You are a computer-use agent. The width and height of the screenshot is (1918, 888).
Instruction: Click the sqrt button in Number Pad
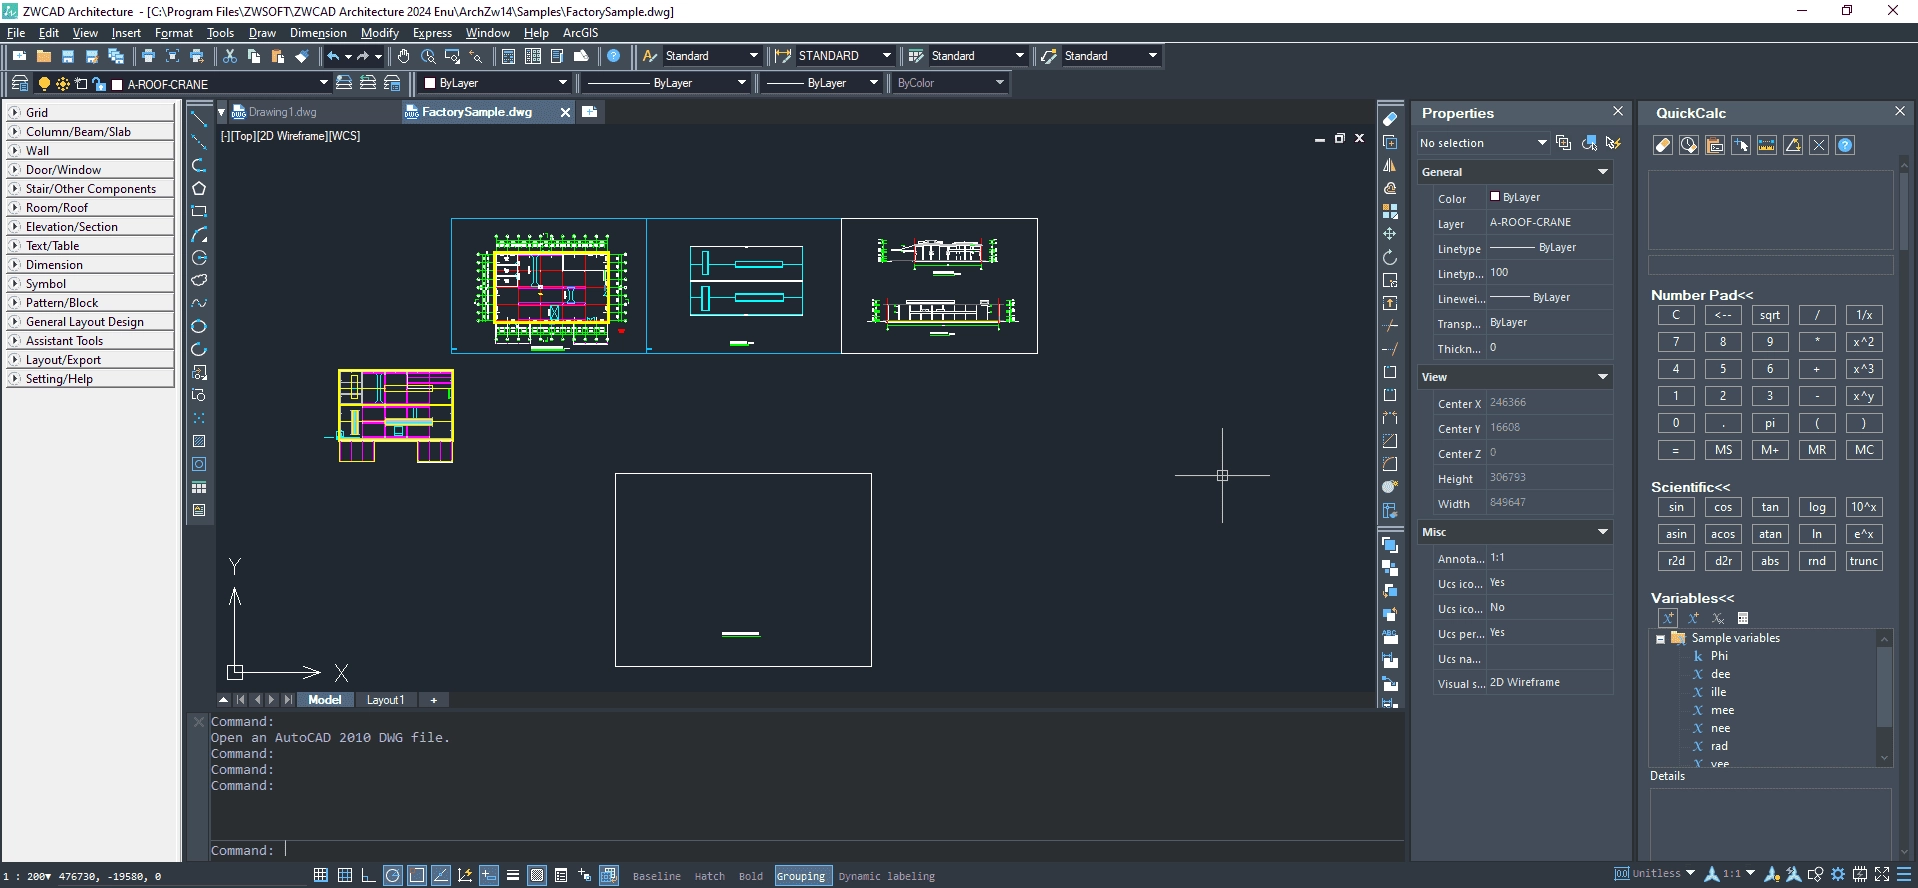click(x=1770, y=315)
